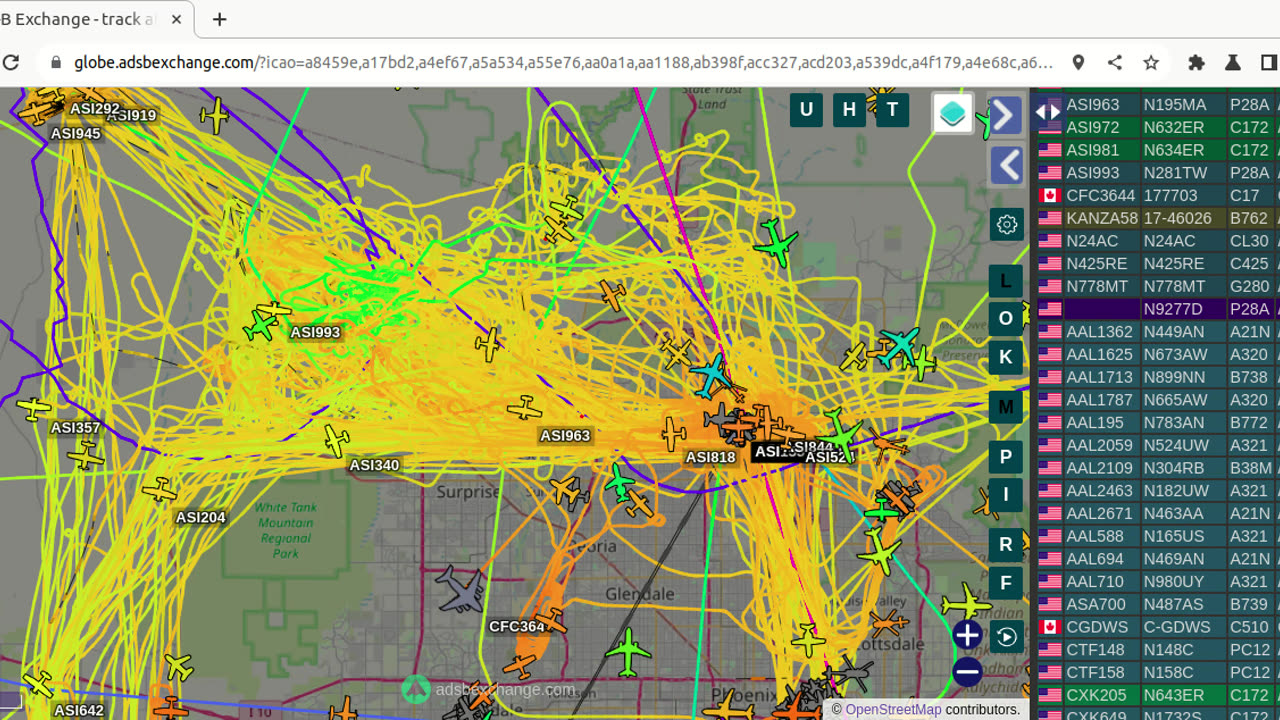This screenshot has height=720, width=1280.
Task: Open a new browser tab
Action: pyautogui.click(x=220, y=19)
